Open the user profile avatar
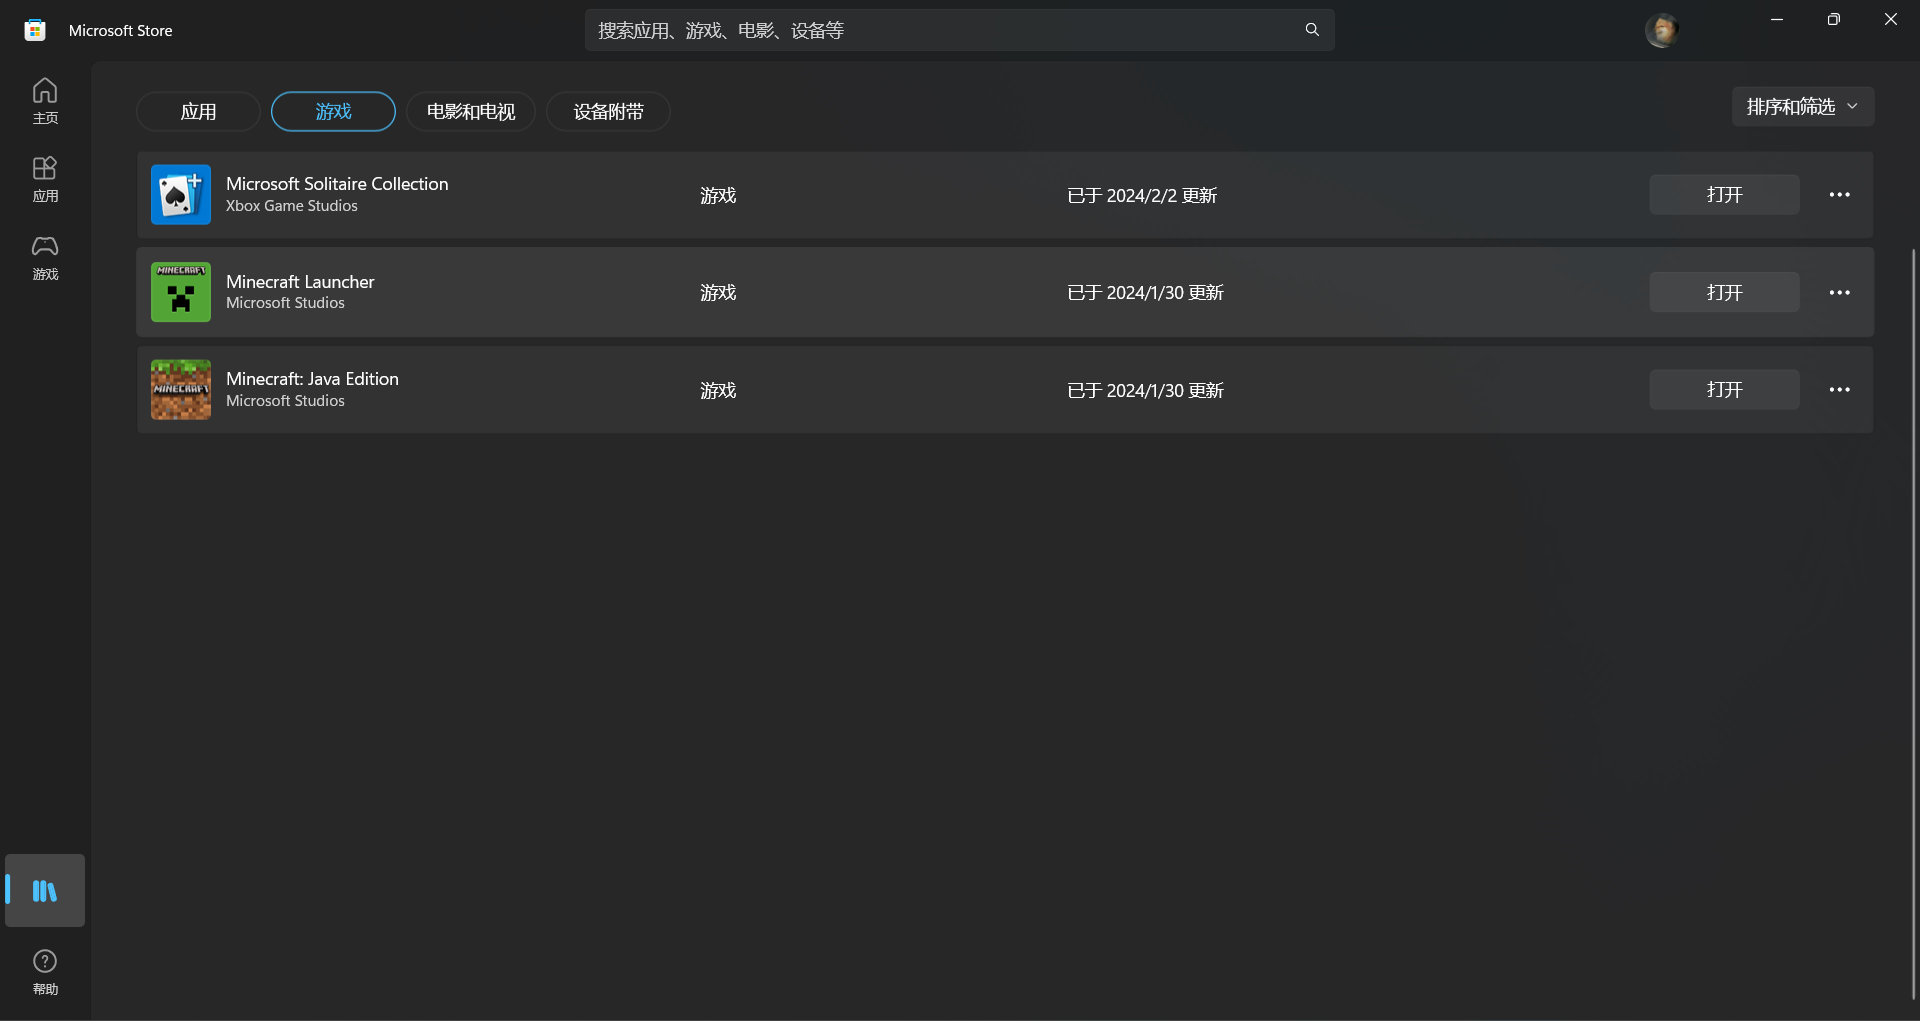The image size is (1920, 1021). click(x=1661, y=30)
